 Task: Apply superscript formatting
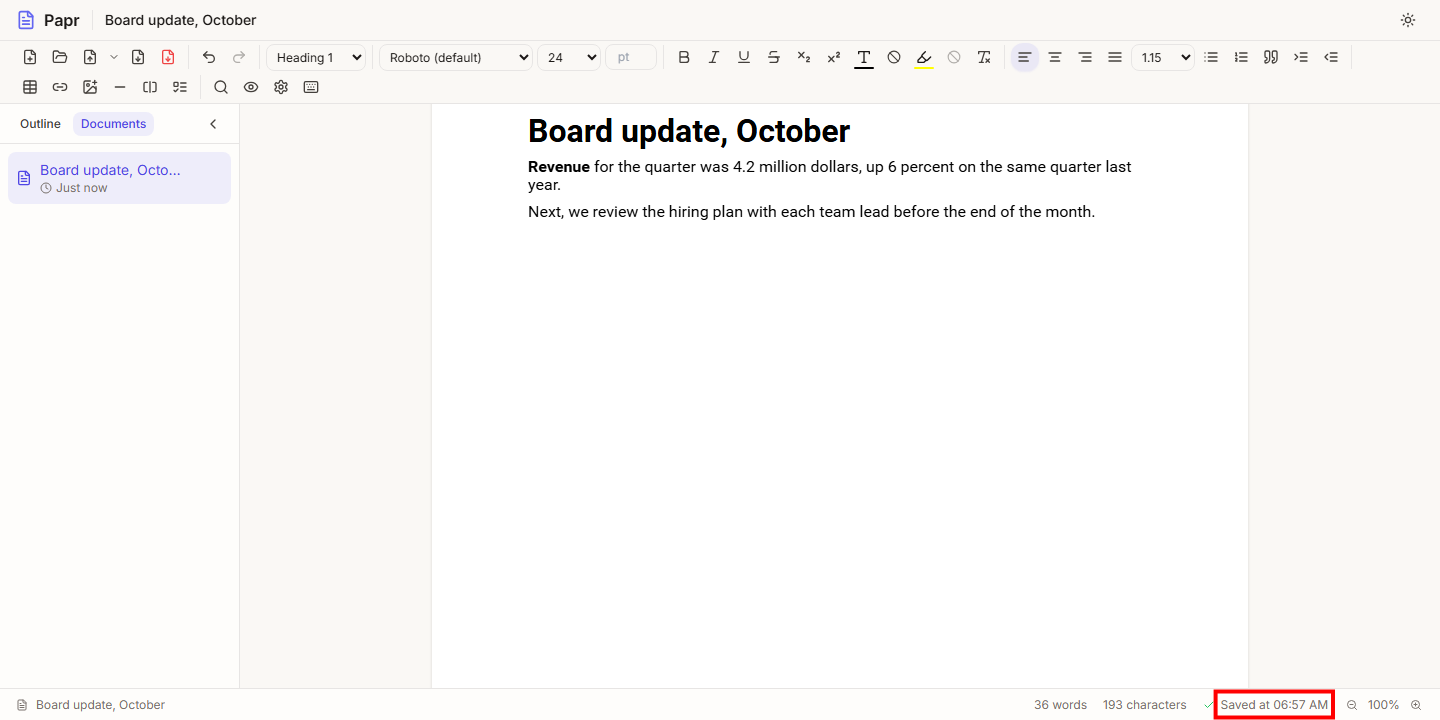point(834,57)
